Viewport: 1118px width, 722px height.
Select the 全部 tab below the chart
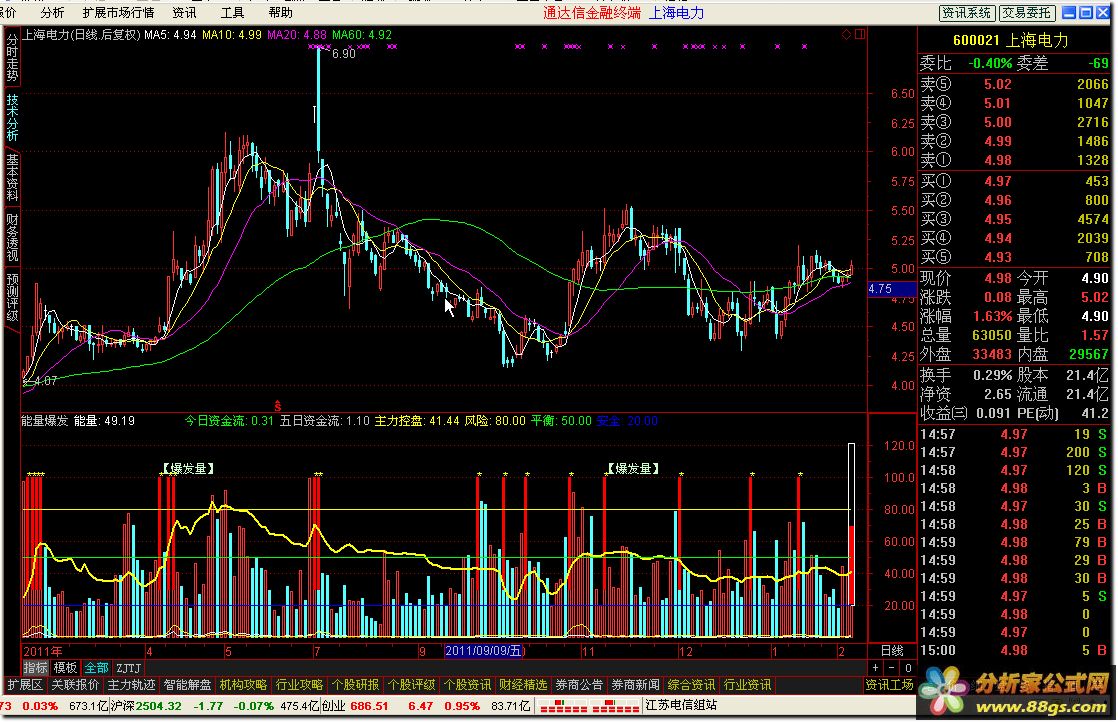pyautogui.click(x=96, y=668)
